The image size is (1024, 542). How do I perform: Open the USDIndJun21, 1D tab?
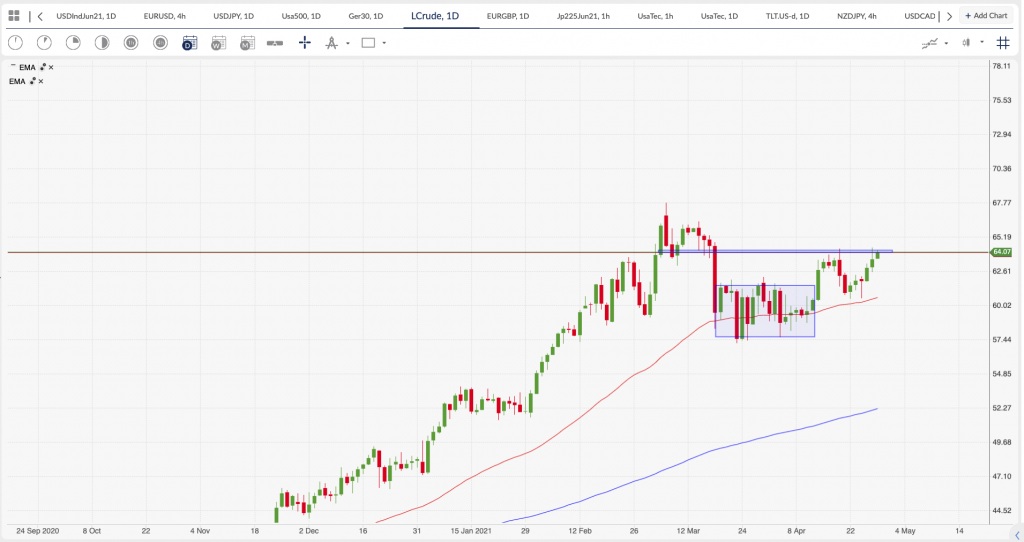coord(86,16)
